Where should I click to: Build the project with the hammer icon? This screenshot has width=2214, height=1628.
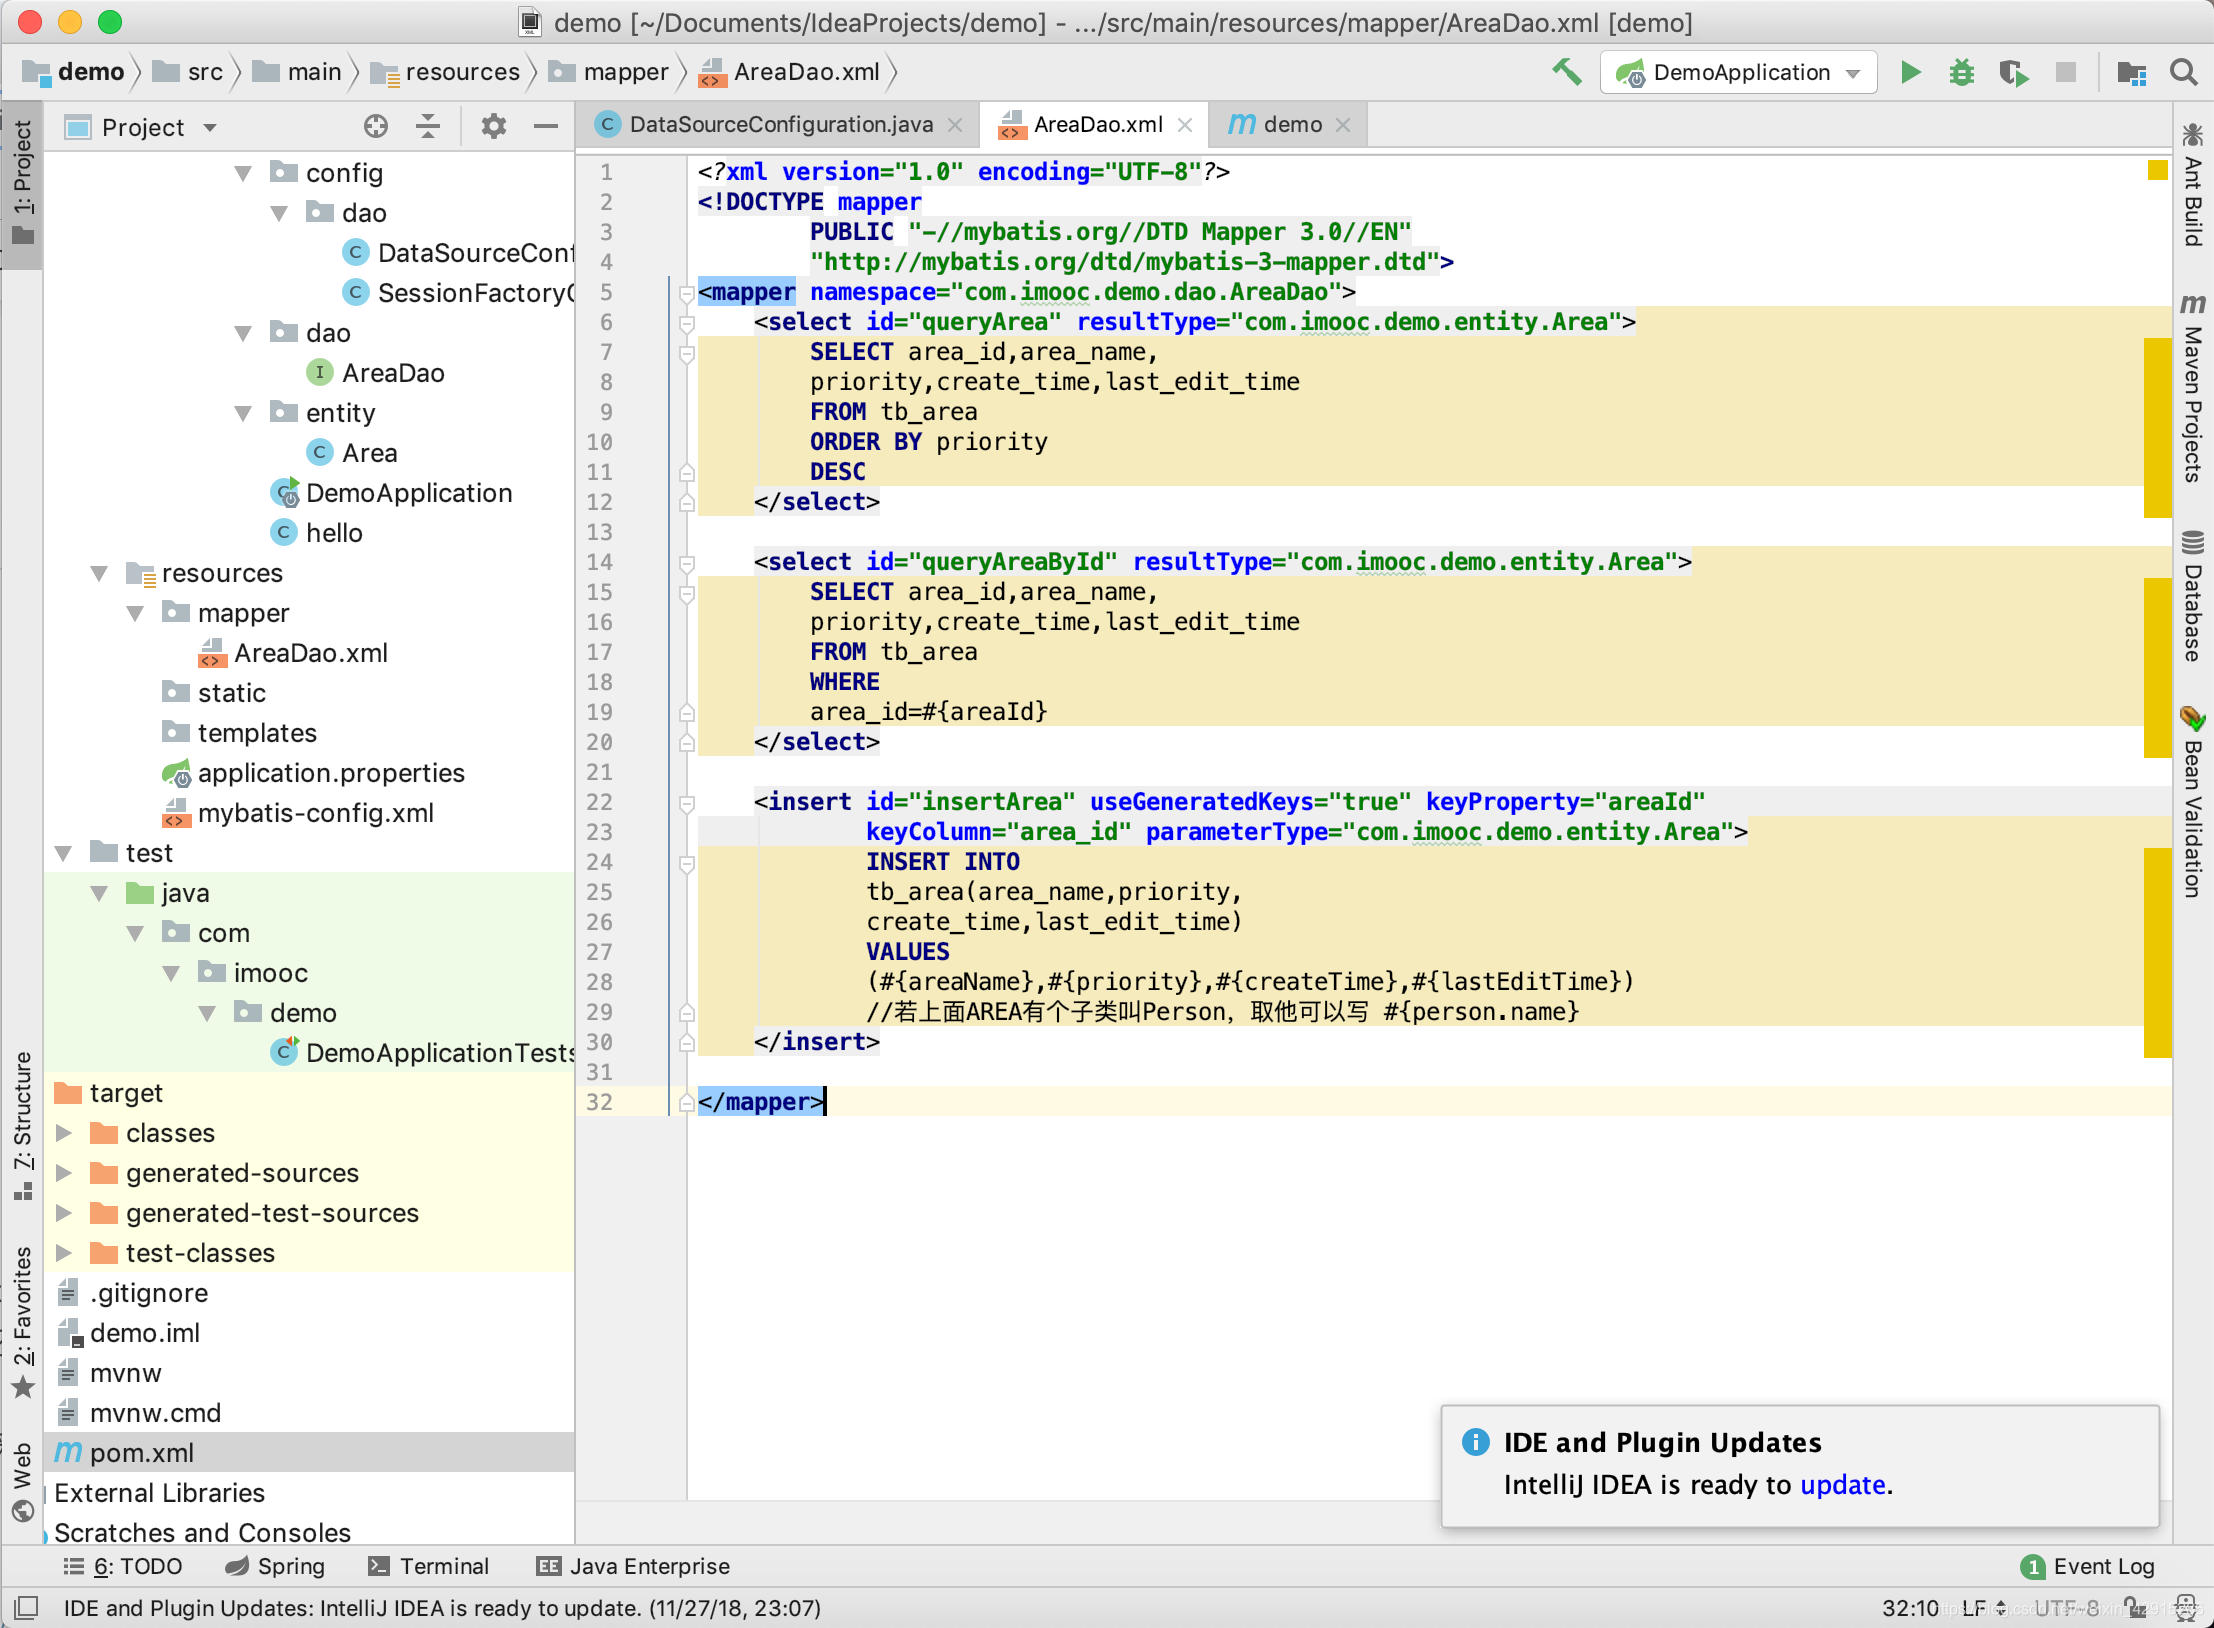pos(1566,72)
